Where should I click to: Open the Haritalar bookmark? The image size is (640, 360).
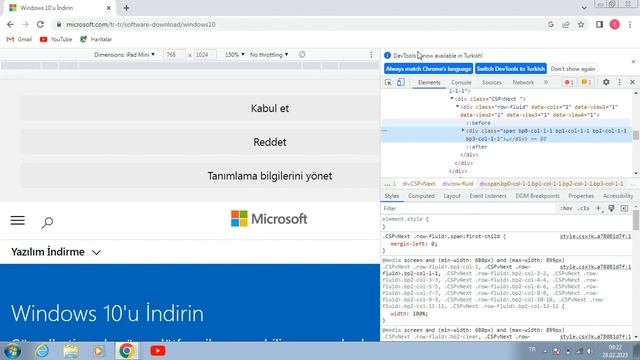[x=96, y=40]
